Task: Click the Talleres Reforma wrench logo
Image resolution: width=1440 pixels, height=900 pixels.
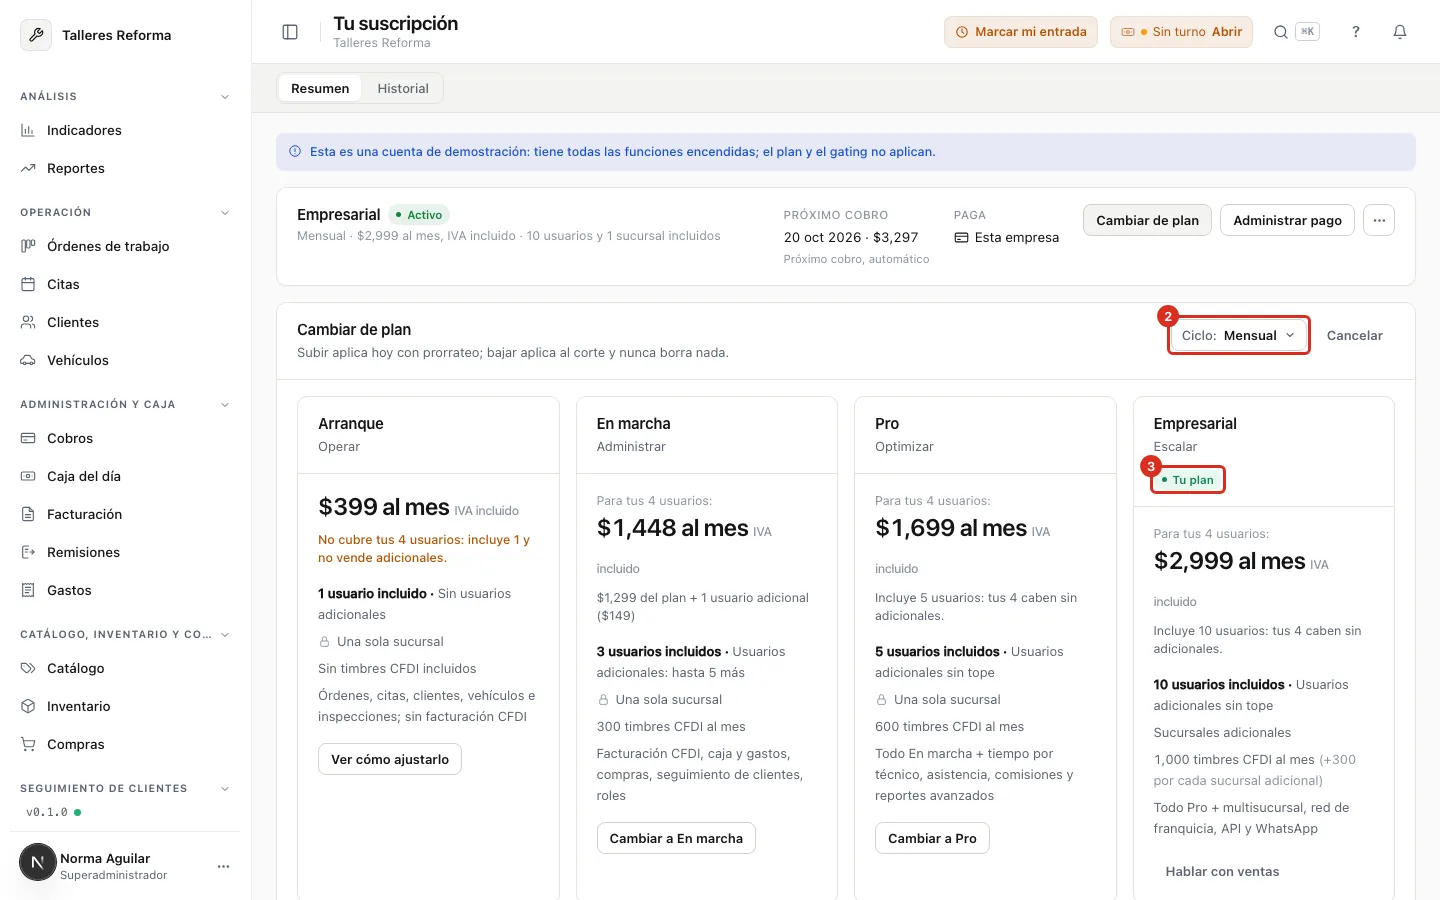Action: point(36,35)
